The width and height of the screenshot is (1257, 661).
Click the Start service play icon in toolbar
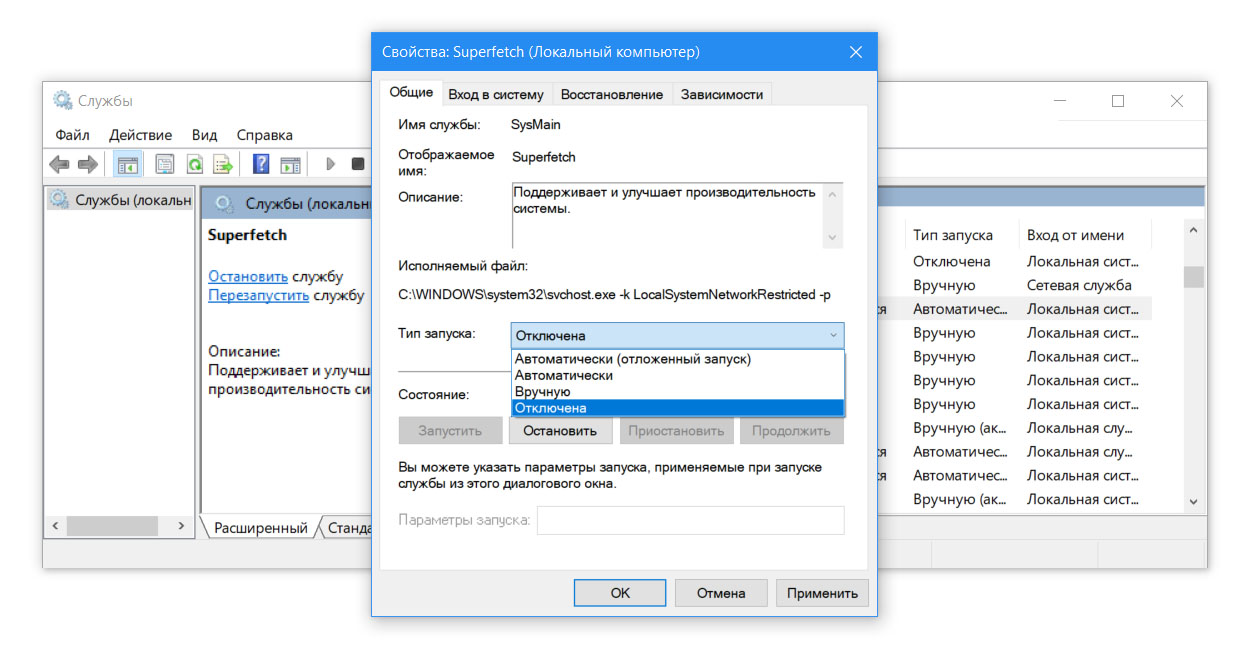click(330, 164)
